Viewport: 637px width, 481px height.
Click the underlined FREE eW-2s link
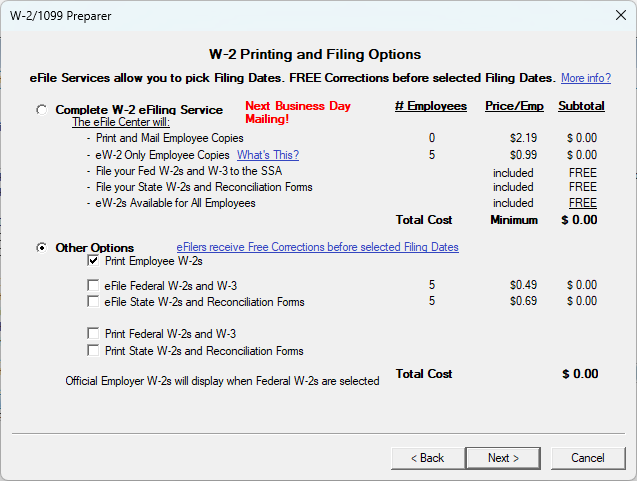(x=582, y=203)
